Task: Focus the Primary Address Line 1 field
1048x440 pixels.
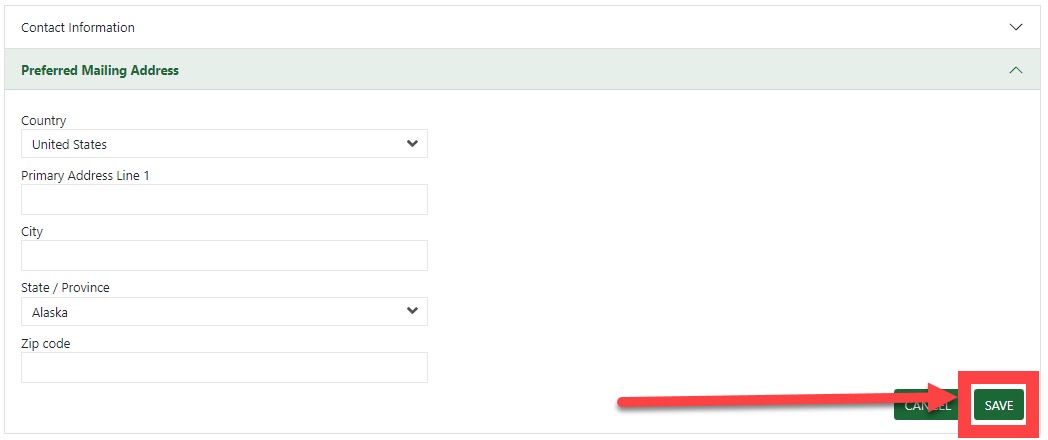Action: tap(224, 200)
